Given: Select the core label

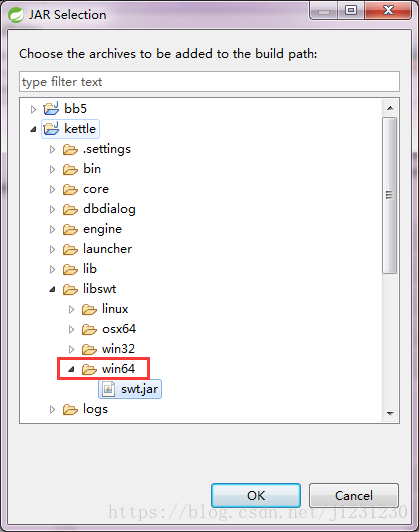Looking at the screenshot, I should [96, 189].
